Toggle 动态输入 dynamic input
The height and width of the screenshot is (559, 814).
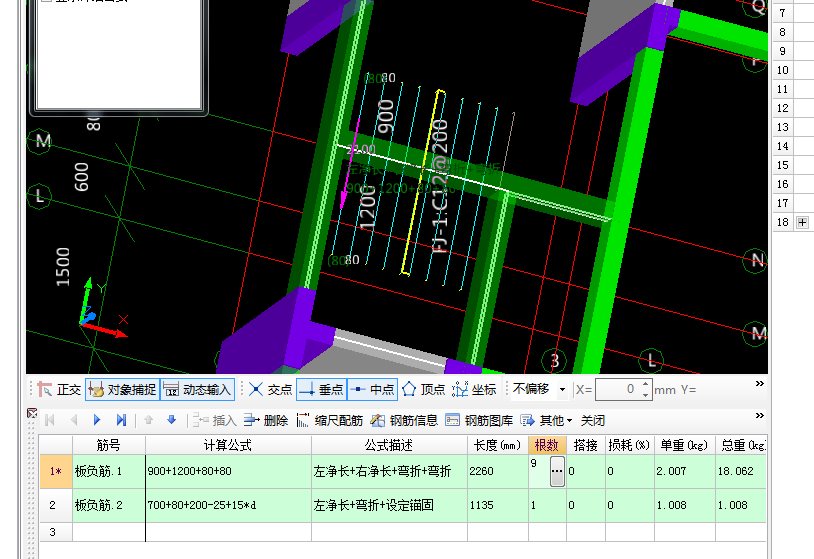tap(197, 389)
